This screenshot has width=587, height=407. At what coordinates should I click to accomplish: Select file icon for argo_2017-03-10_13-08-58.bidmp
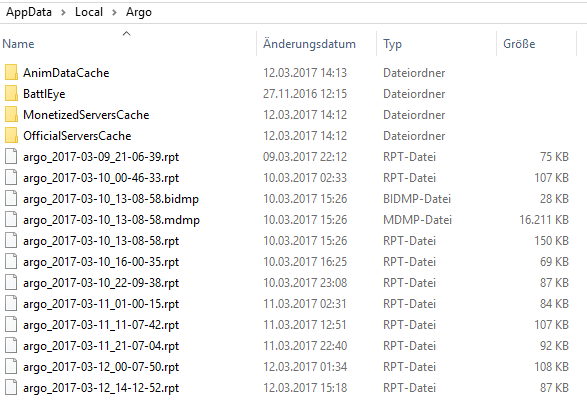[x=11, y=198]
